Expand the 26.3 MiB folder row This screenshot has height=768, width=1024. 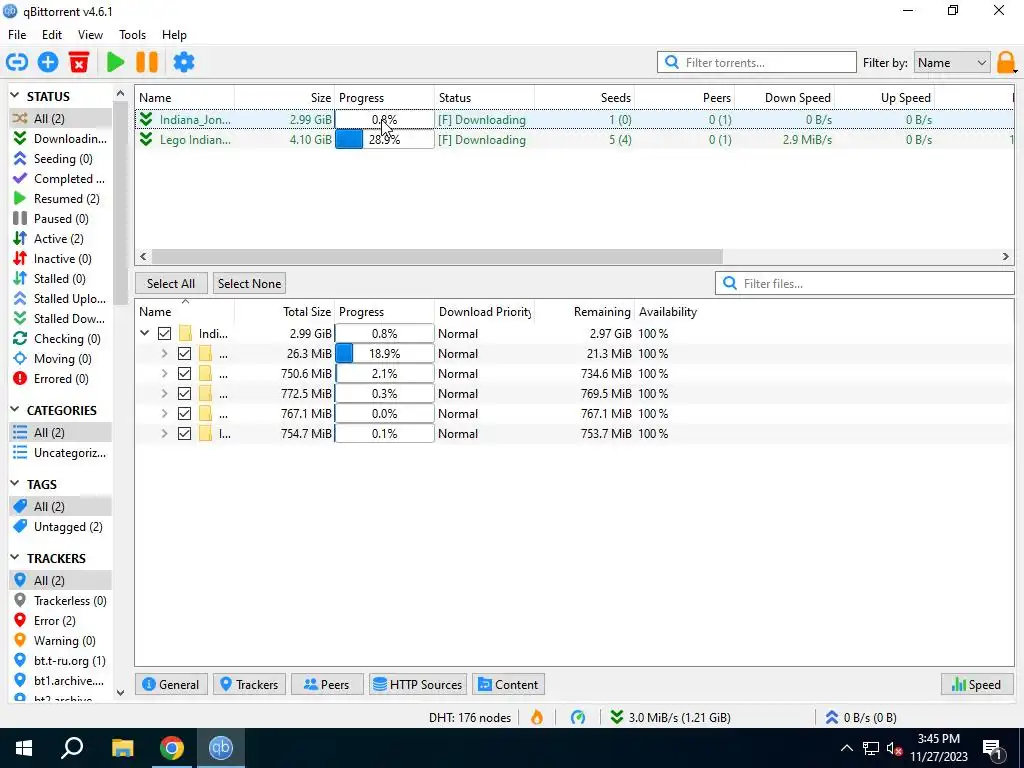click(165, 354)
